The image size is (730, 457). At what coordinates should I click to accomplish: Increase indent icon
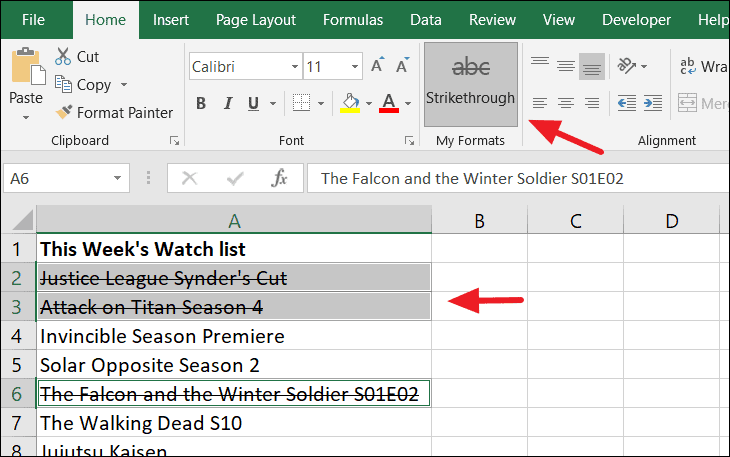(653, 103)
